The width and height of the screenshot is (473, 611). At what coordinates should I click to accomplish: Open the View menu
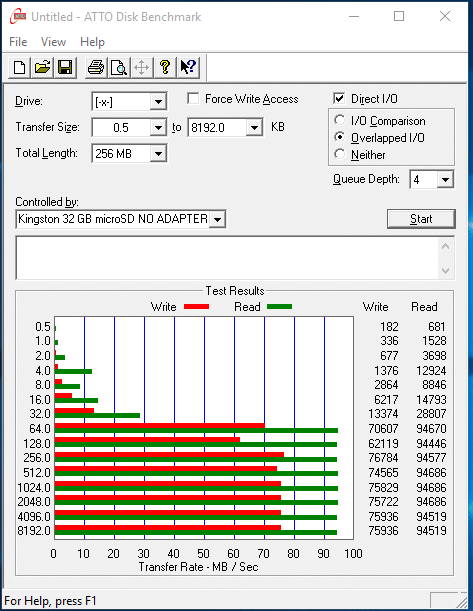[x=53, y=42]
